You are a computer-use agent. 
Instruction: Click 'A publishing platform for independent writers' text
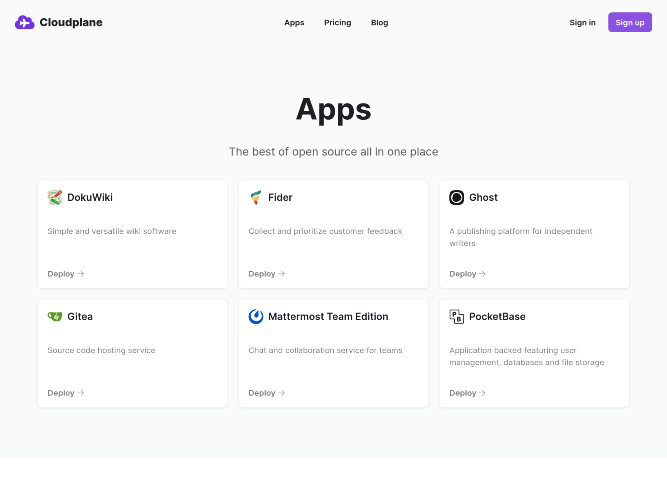click(x=521, y=237)
